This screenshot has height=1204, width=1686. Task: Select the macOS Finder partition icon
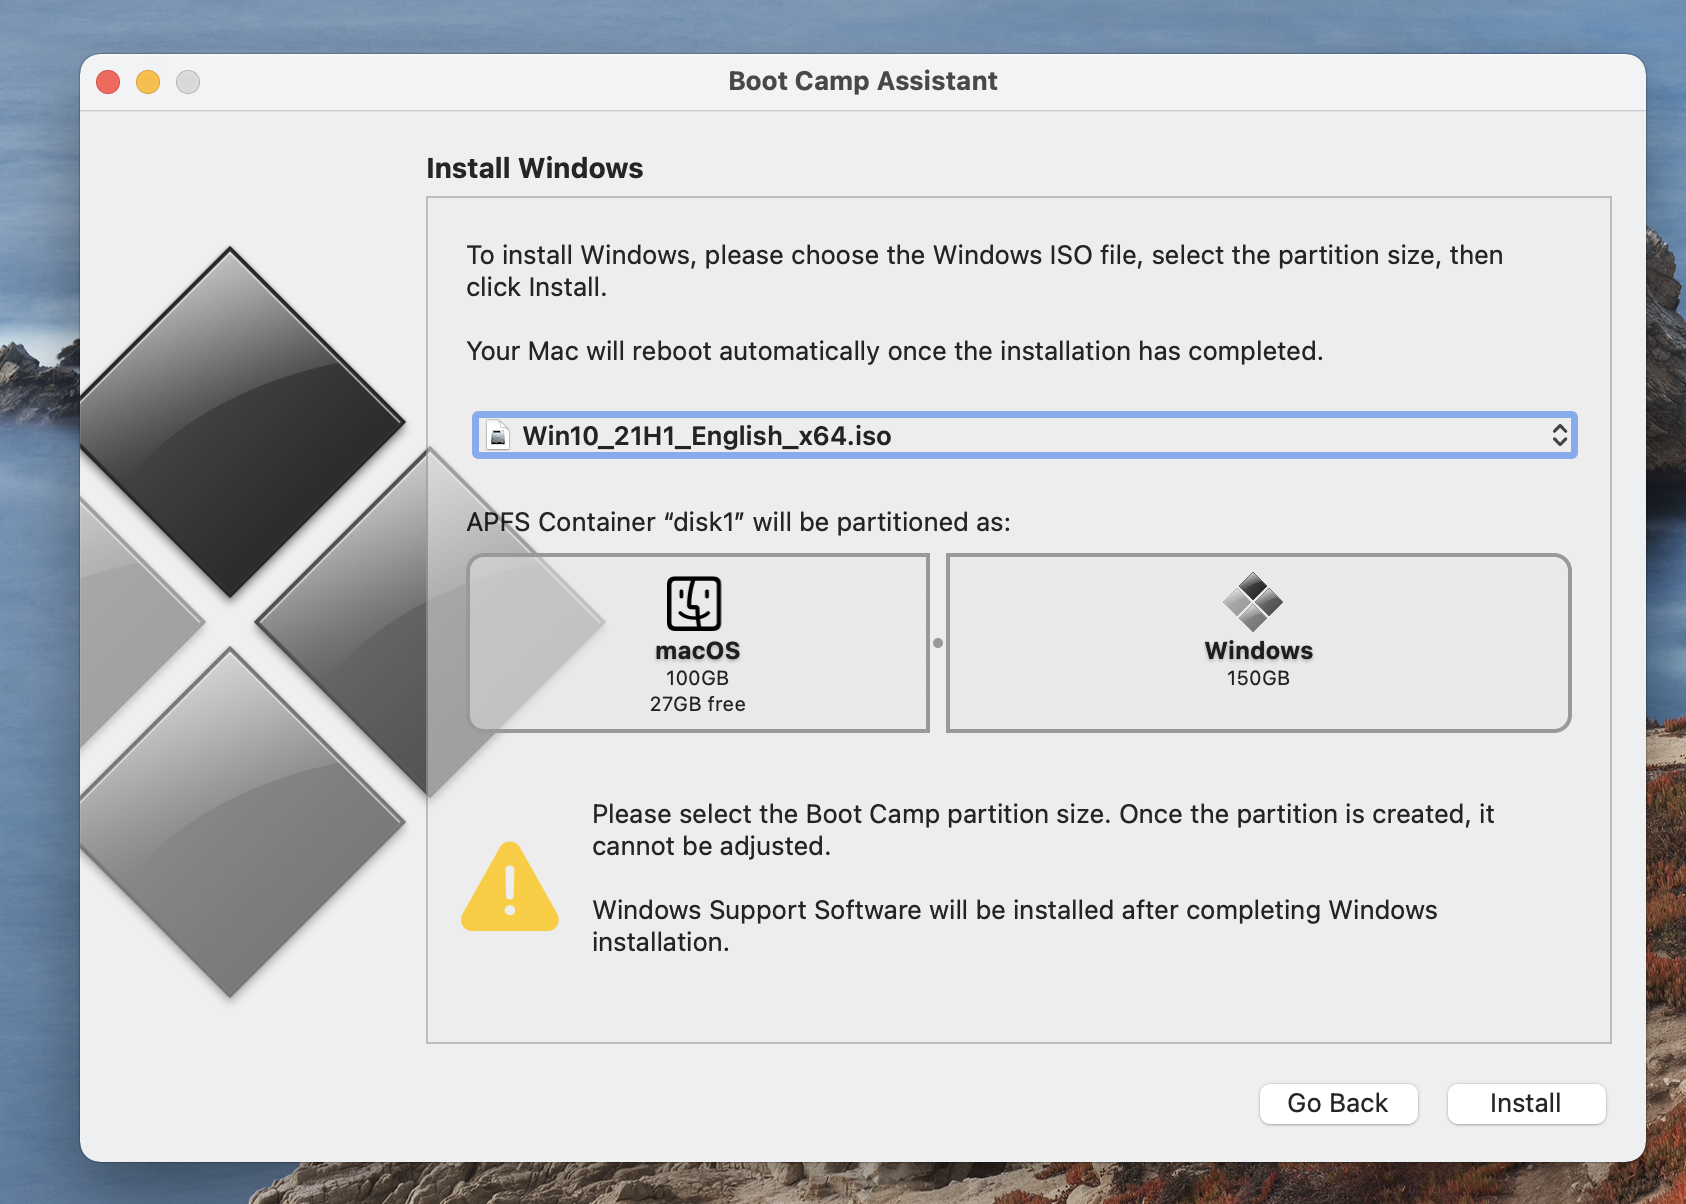click(x=694, y=603)
